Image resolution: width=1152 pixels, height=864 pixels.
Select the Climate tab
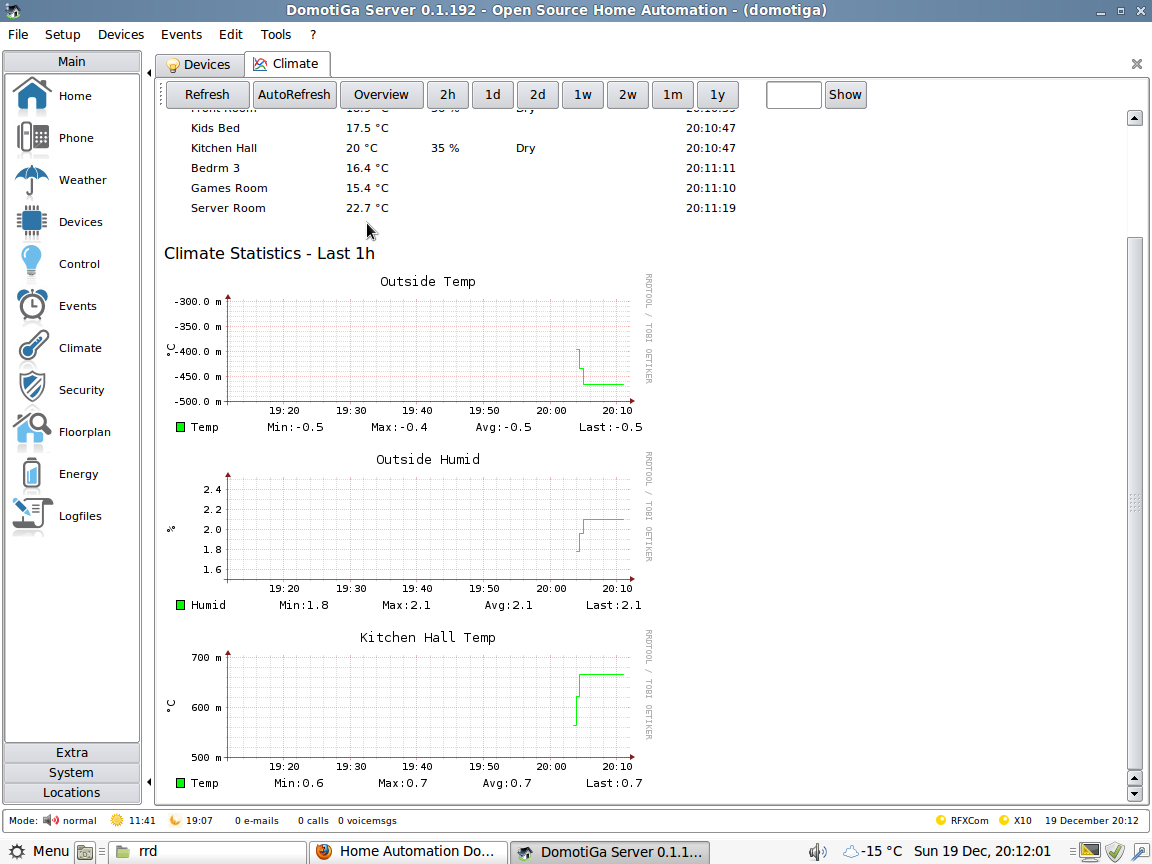pyautogui.click(x=287, y=64)
